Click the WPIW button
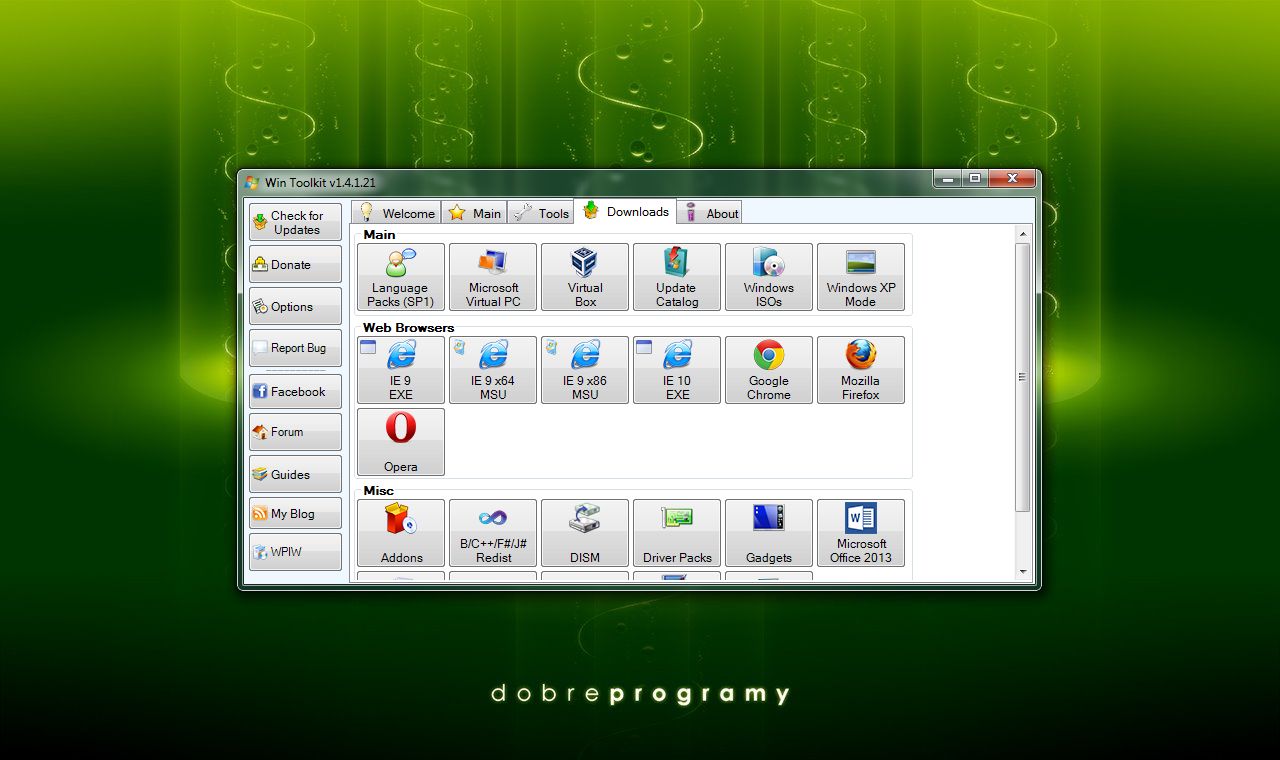Viewport: 1280px width, 760px height. tap(295, 552)
